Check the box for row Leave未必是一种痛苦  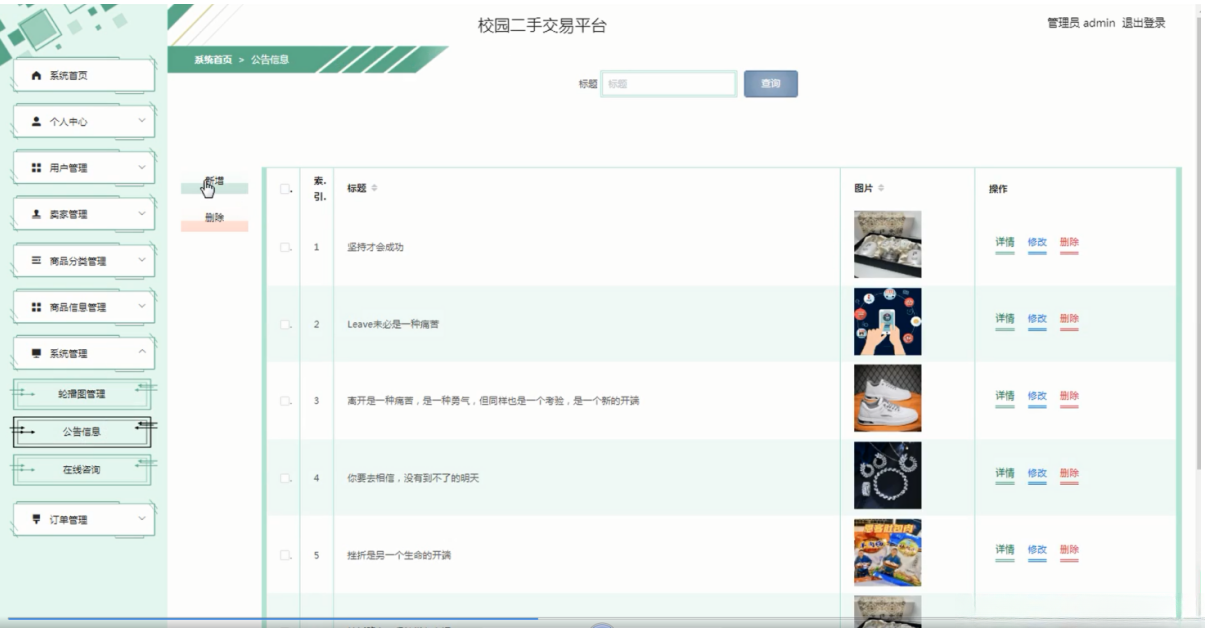point(285,324)
